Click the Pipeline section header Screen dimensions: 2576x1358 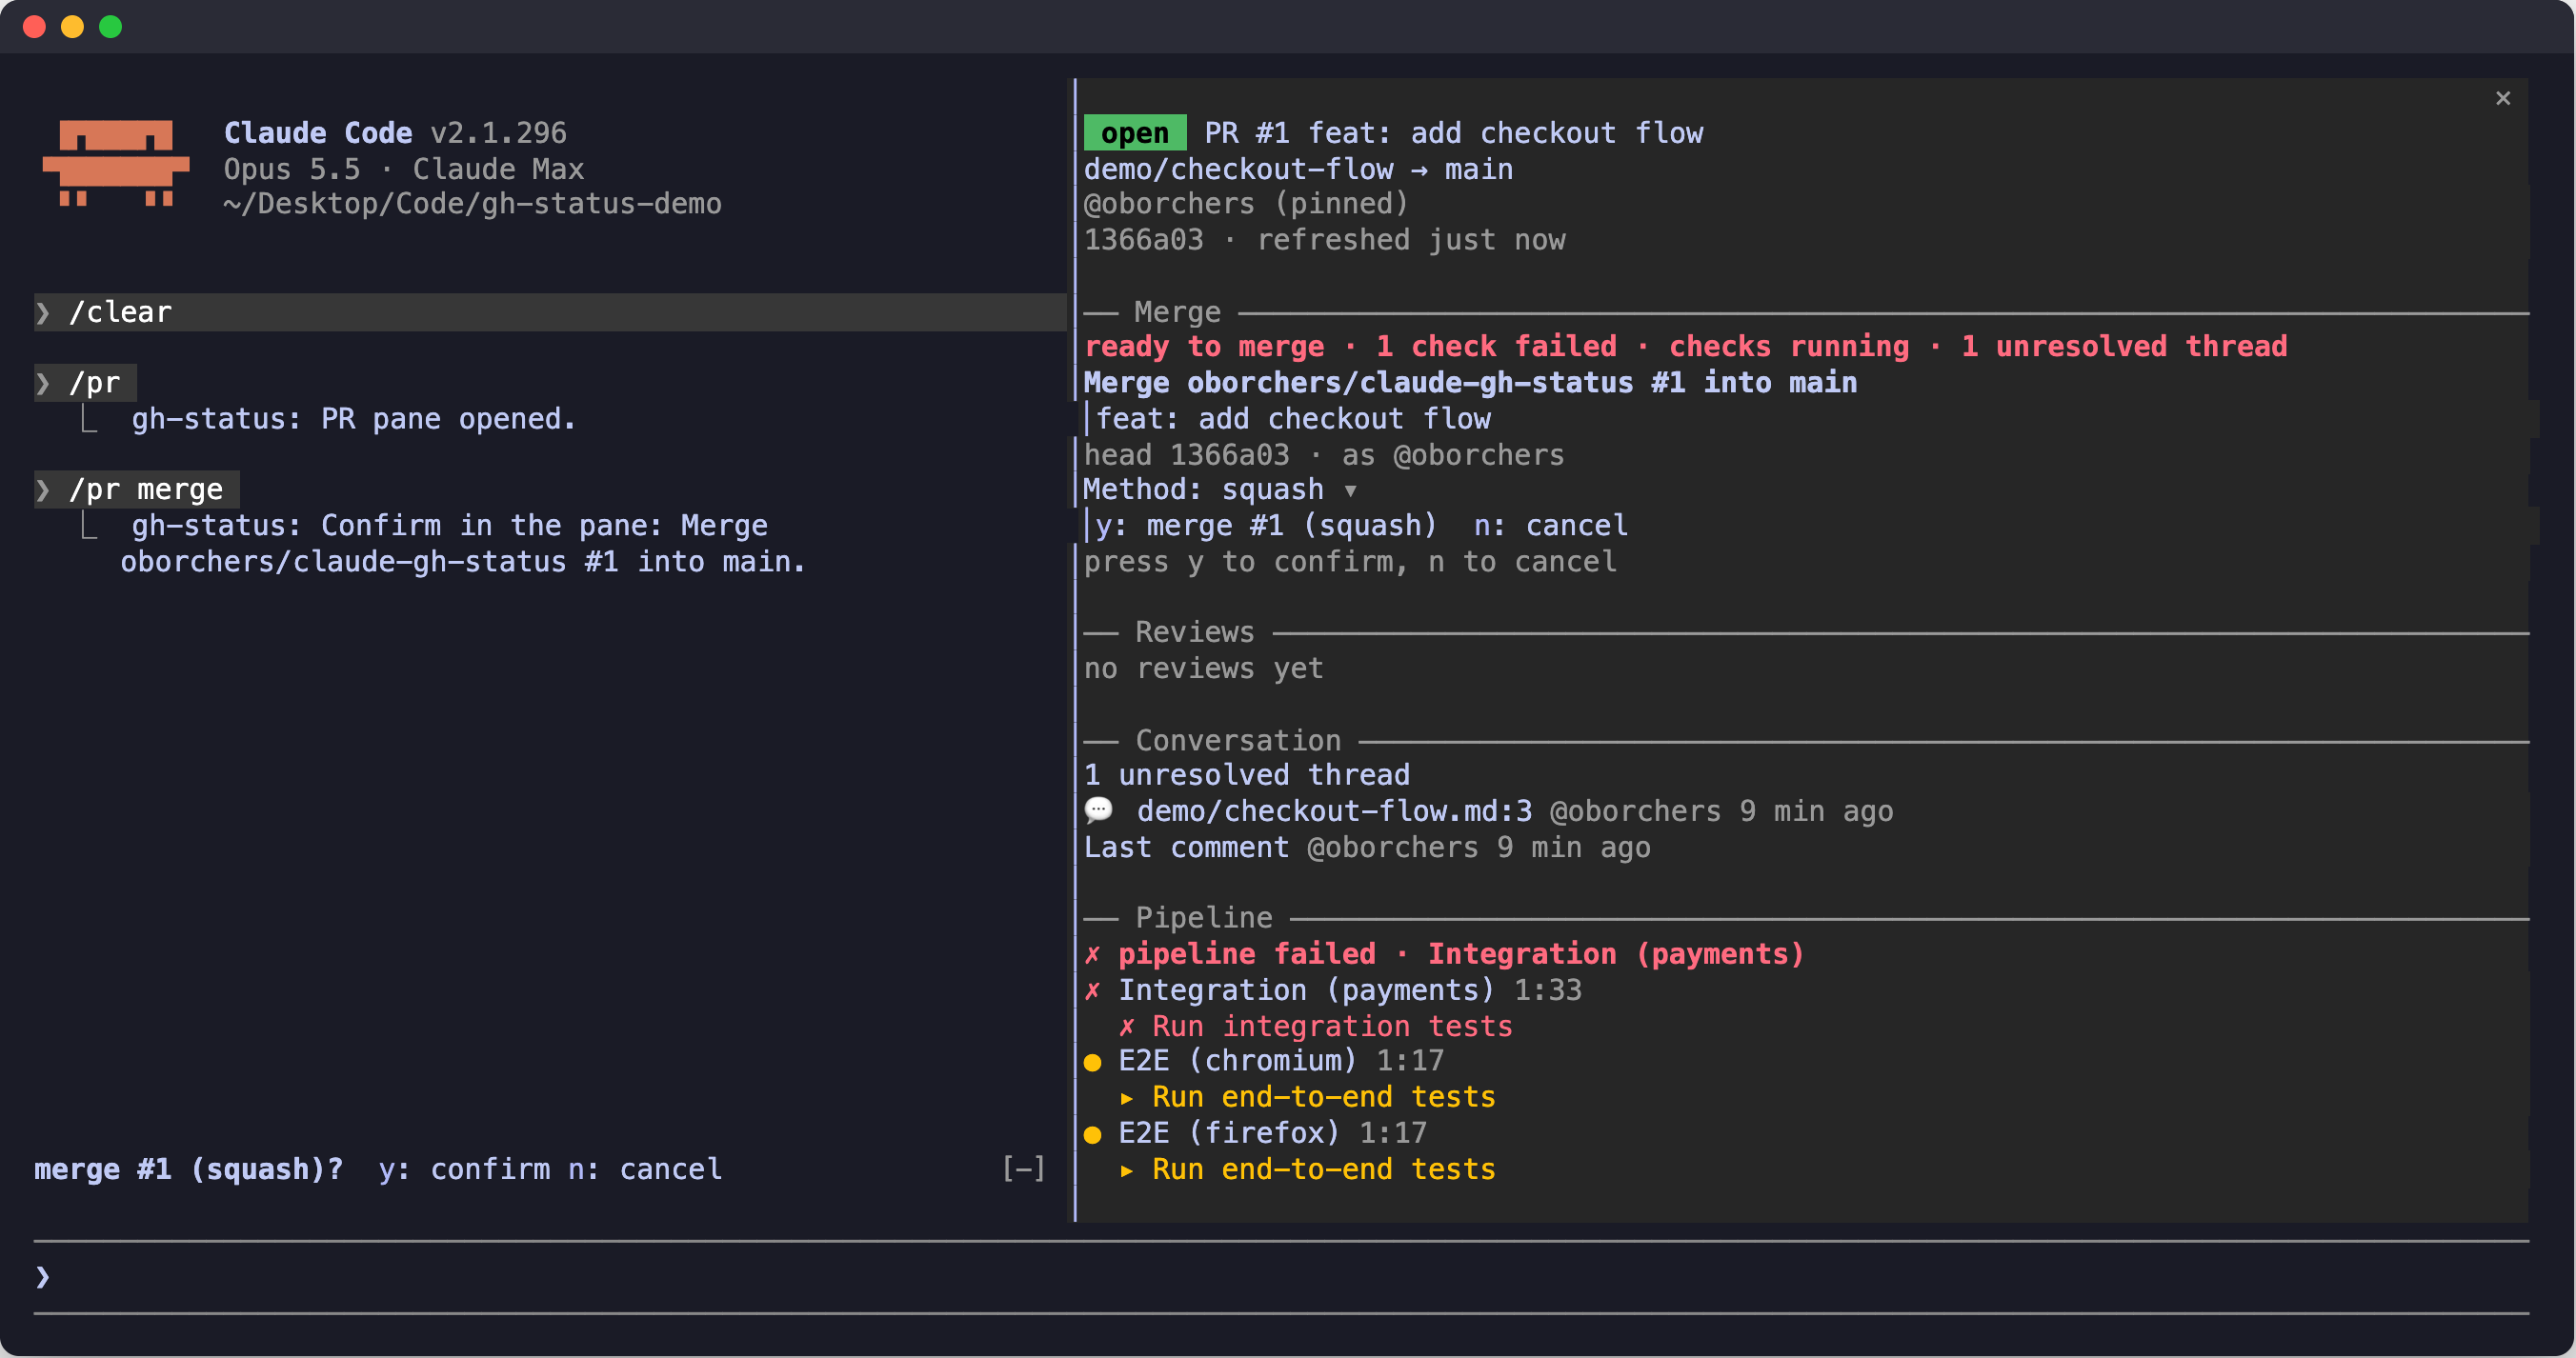[x=1204, y=918]
